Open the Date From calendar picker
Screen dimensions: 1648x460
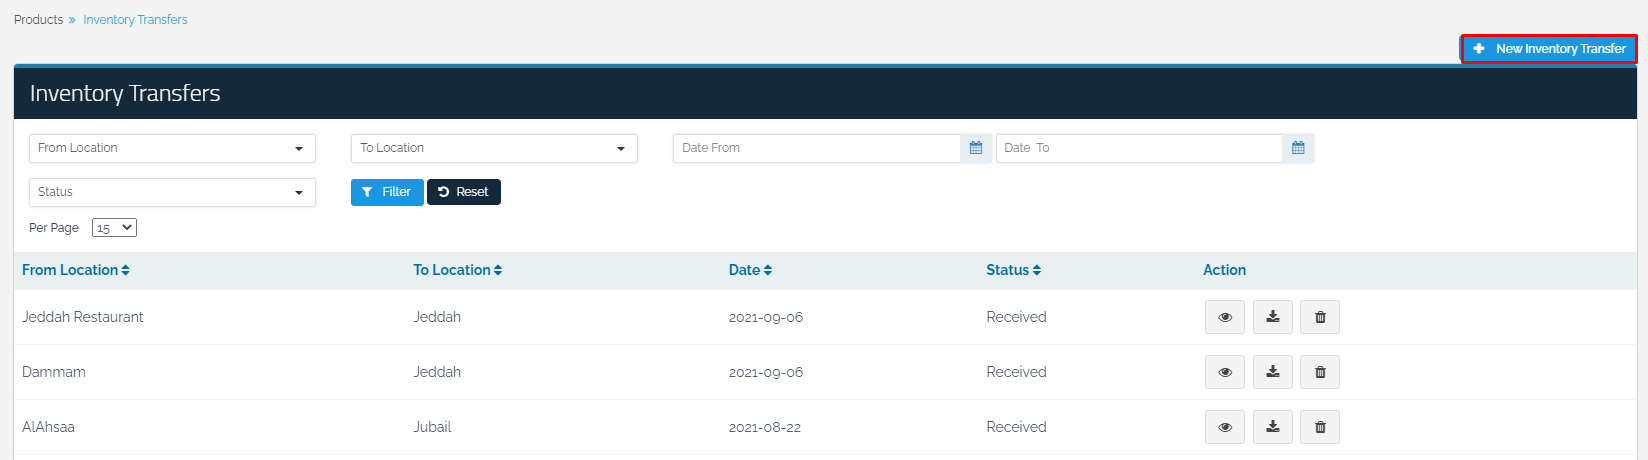tap(976, 148)
